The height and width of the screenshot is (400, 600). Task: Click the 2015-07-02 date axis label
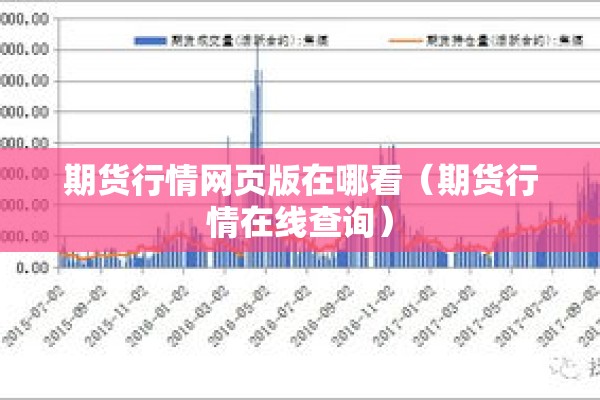coord(34,317)
